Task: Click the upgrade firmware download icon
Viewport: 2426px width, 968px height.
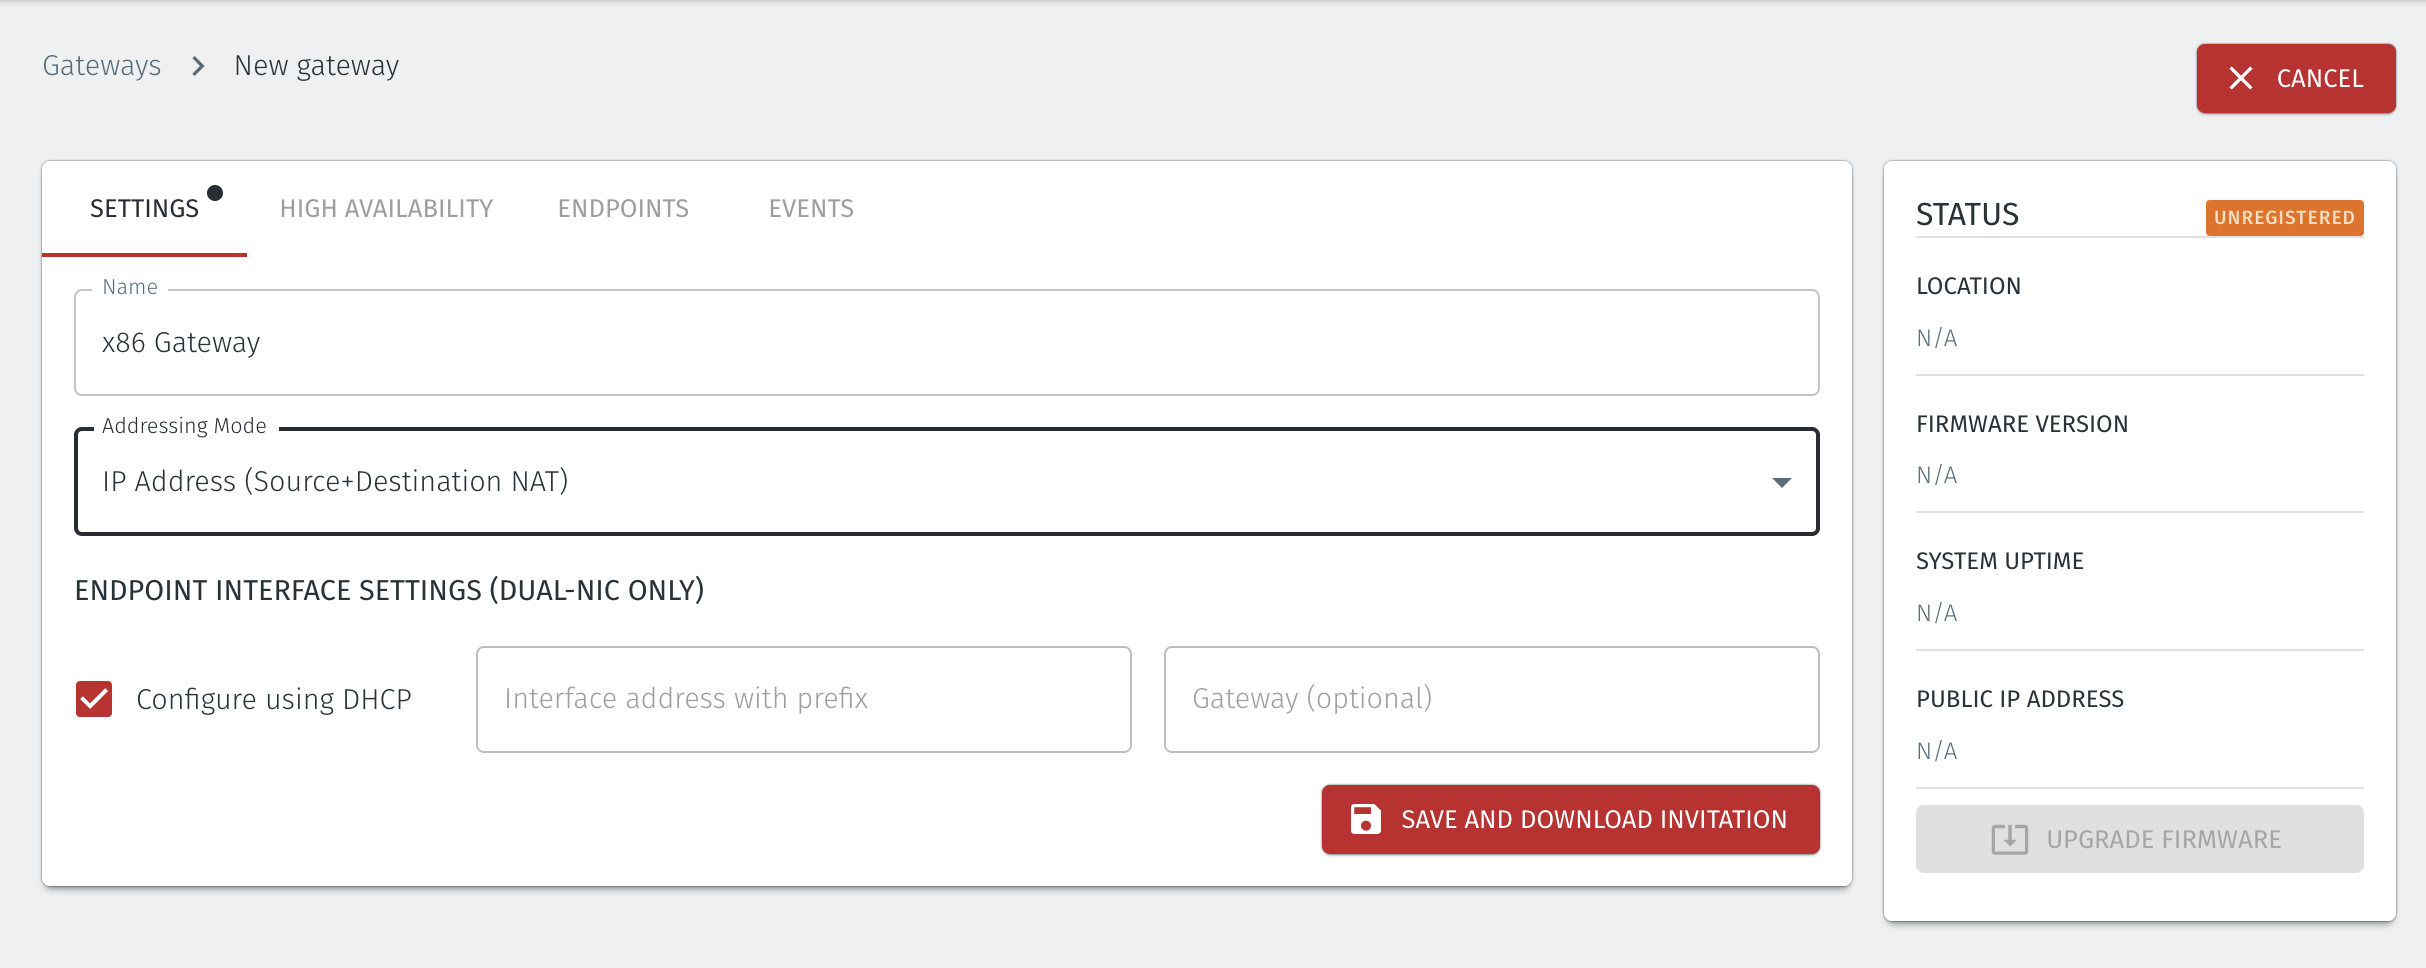Action: 2009,839
